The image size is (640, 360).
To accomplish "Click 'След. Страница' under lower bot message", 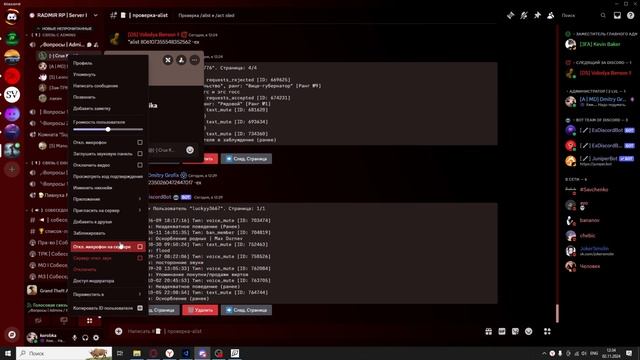I will click(247, 310).
